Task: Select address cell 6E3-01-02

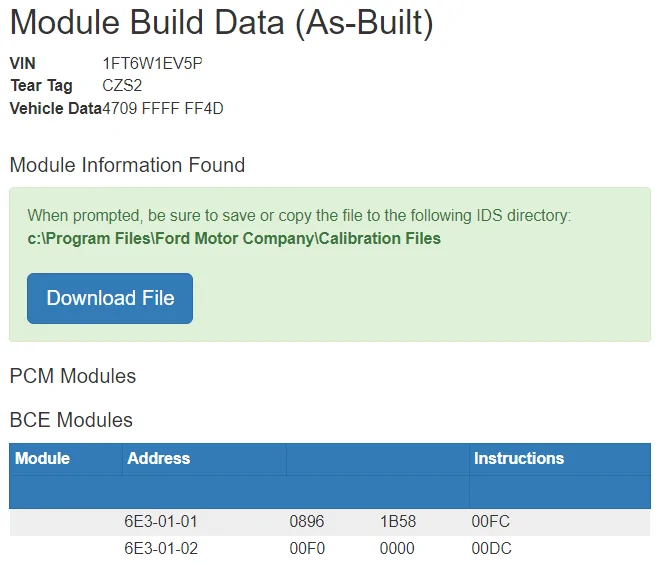Action: point(161,548)
